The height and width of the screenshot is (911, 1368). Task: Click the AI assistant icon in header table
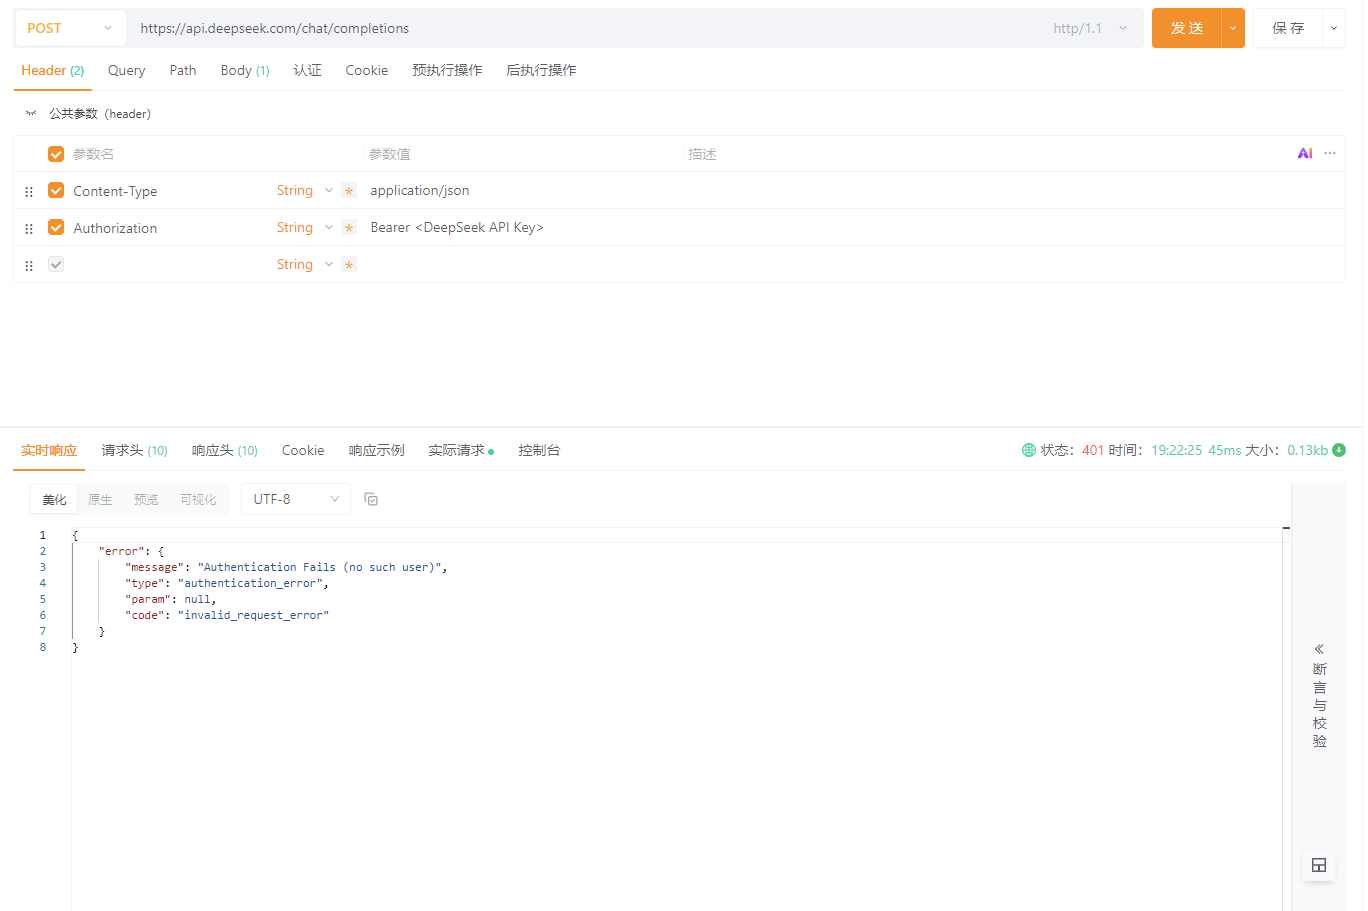1304,153
